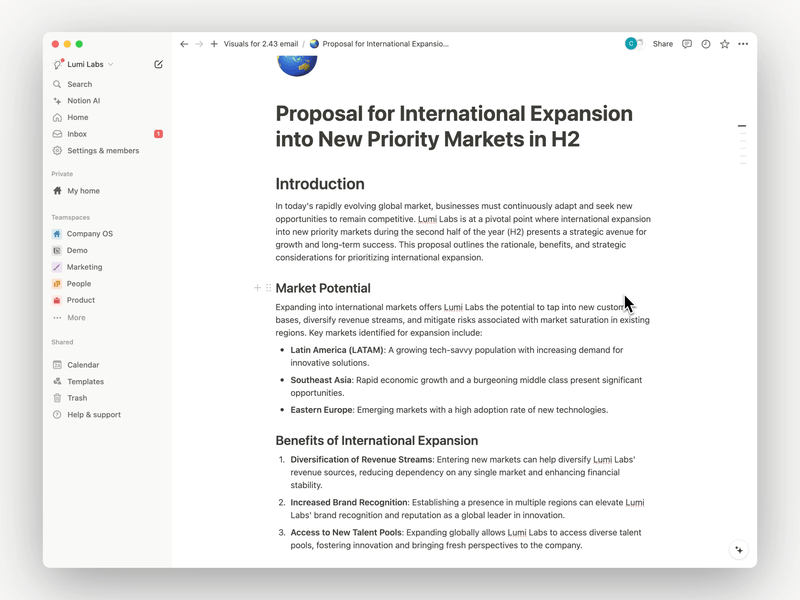
Task: Open the three-dot page options menu
Action: [x=743, y=44]
